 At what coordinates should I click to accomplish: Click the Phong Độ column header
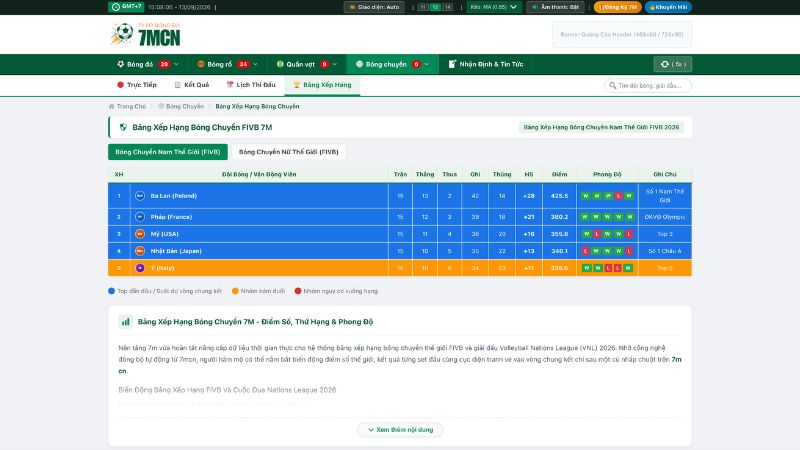click(607, 174)
